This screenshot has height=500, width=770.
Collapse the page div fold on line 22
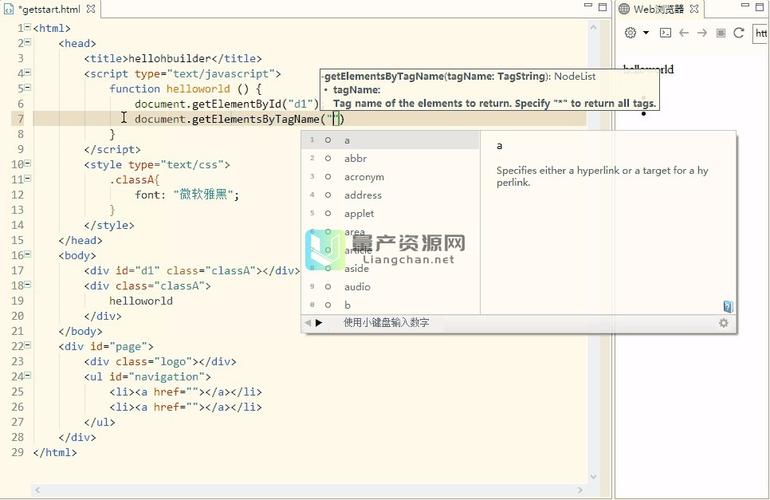(x=28, y=345)
